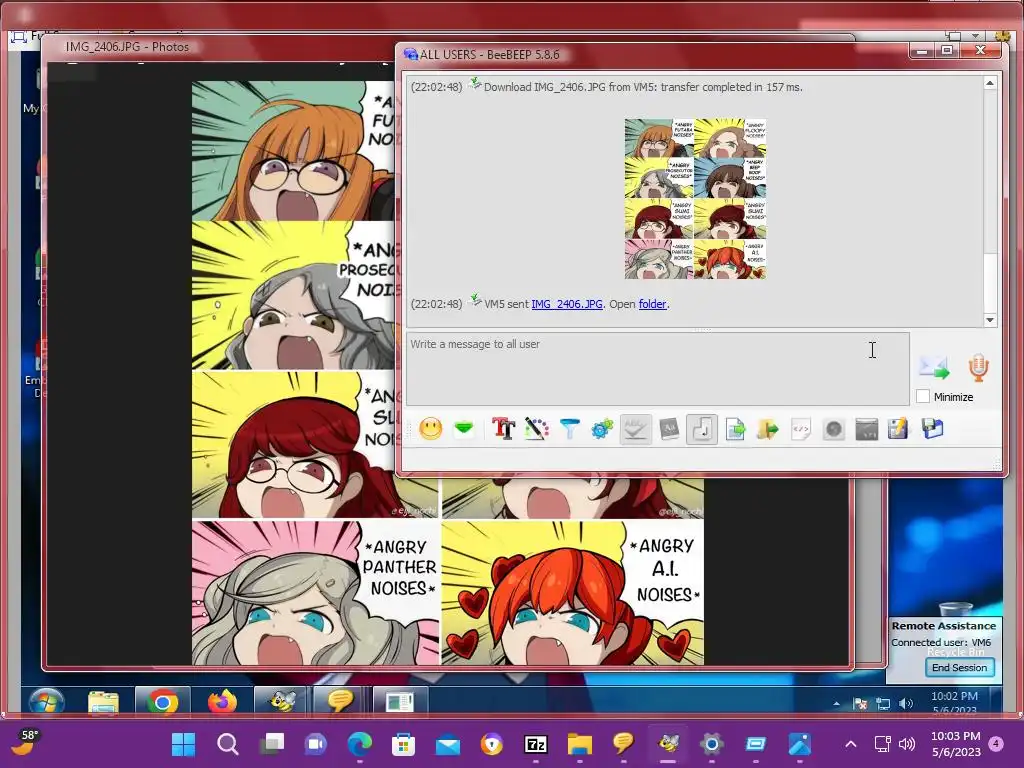Open Mail on the host taskbar
Image resolution: width=1024 pixels, height=768 pixels.
point(448,744)
